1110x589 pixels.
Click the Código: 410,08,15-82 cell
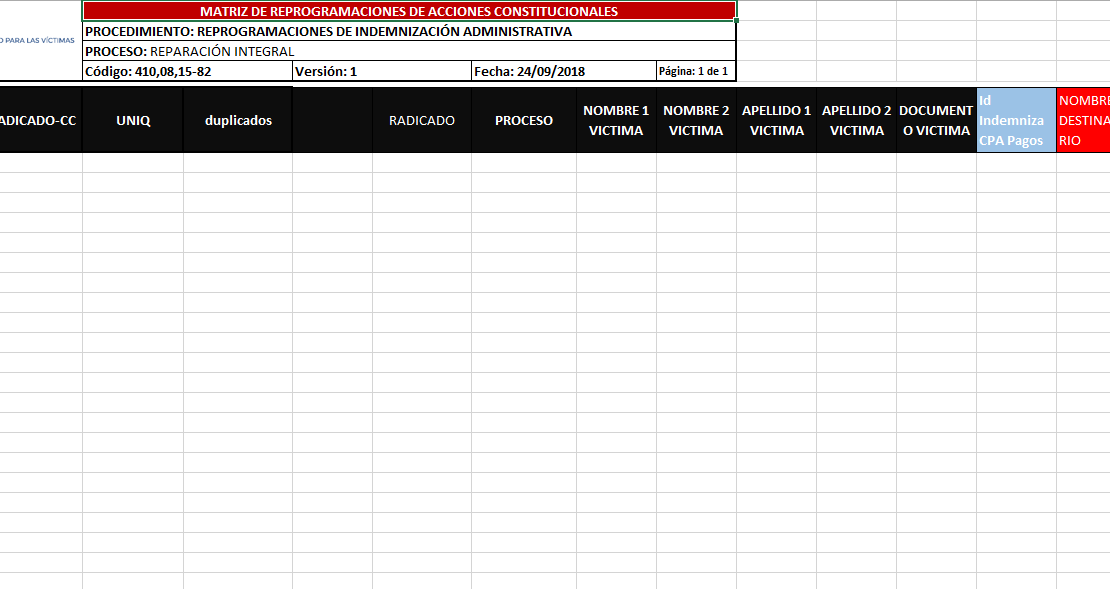click(187, 71)
